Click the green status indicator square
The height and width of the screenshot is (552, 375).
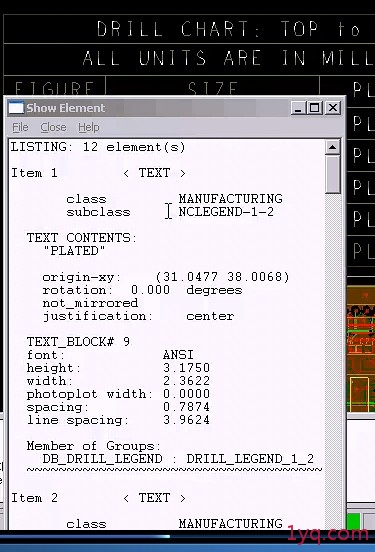[x=353, y=521]
